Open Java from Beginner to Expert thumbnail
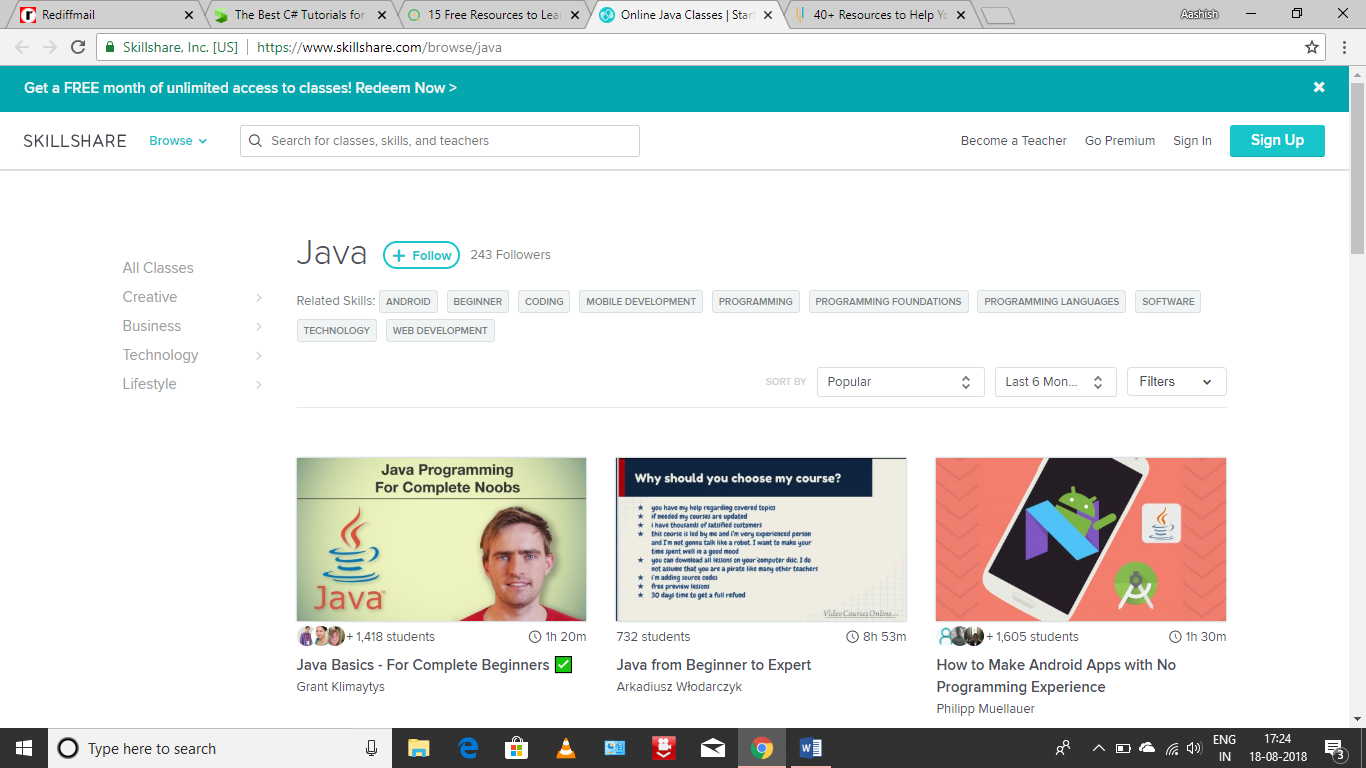 761,540
